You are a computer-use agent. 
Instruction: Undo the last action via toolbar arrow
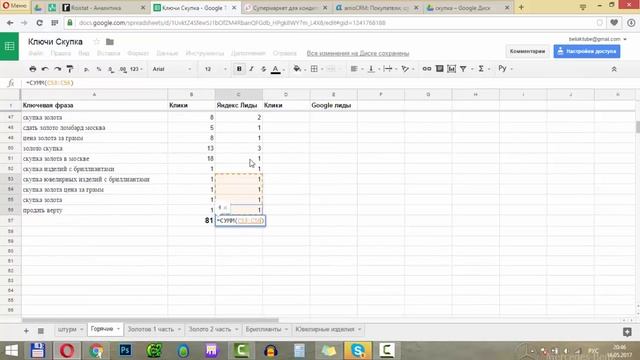[x=45, y=69]
